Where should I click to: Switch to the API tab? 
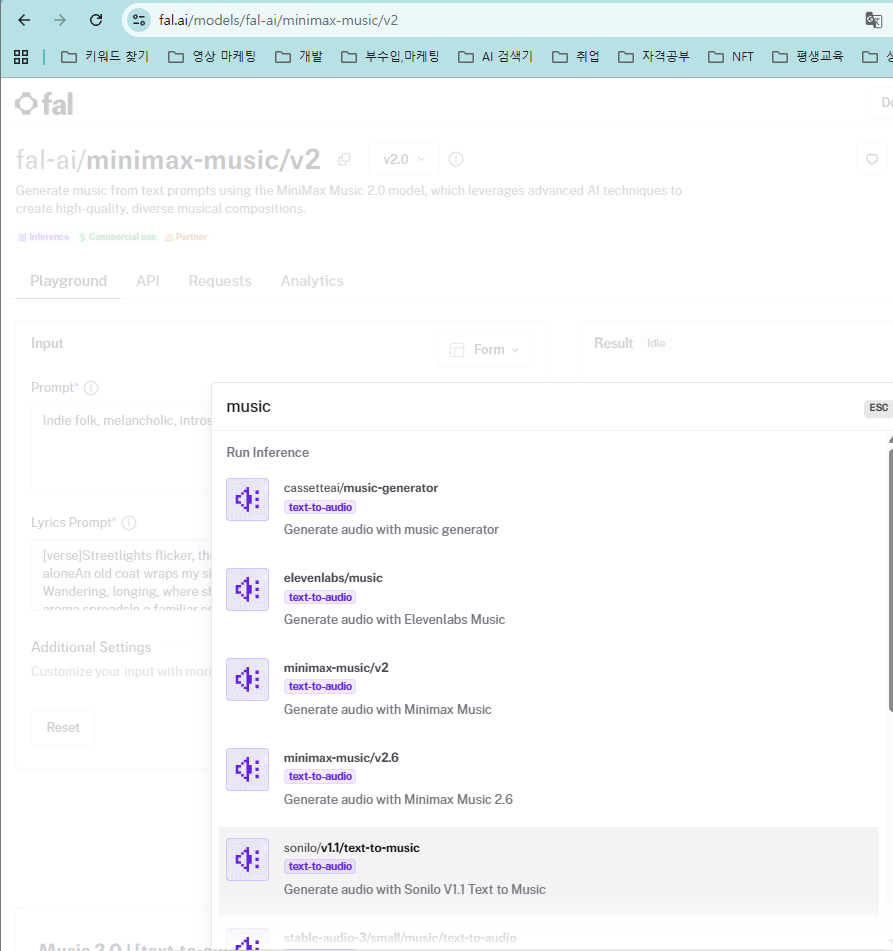coord(148,281)
